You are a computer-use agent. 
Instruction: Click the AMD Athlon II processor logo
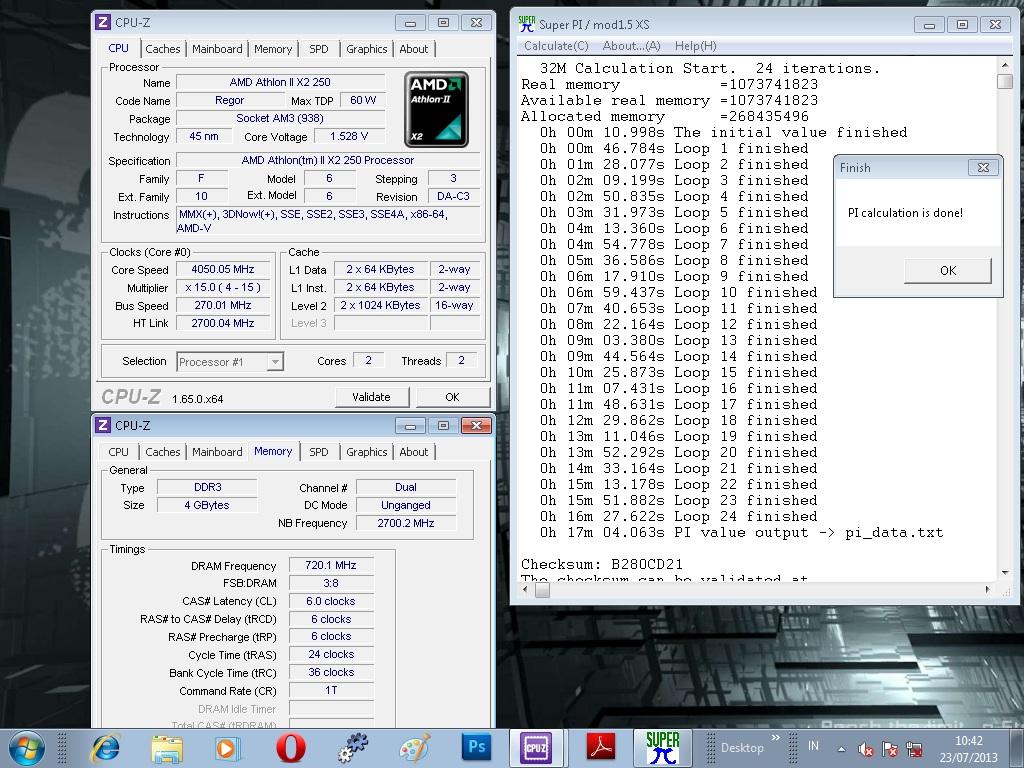pos(436,110)
